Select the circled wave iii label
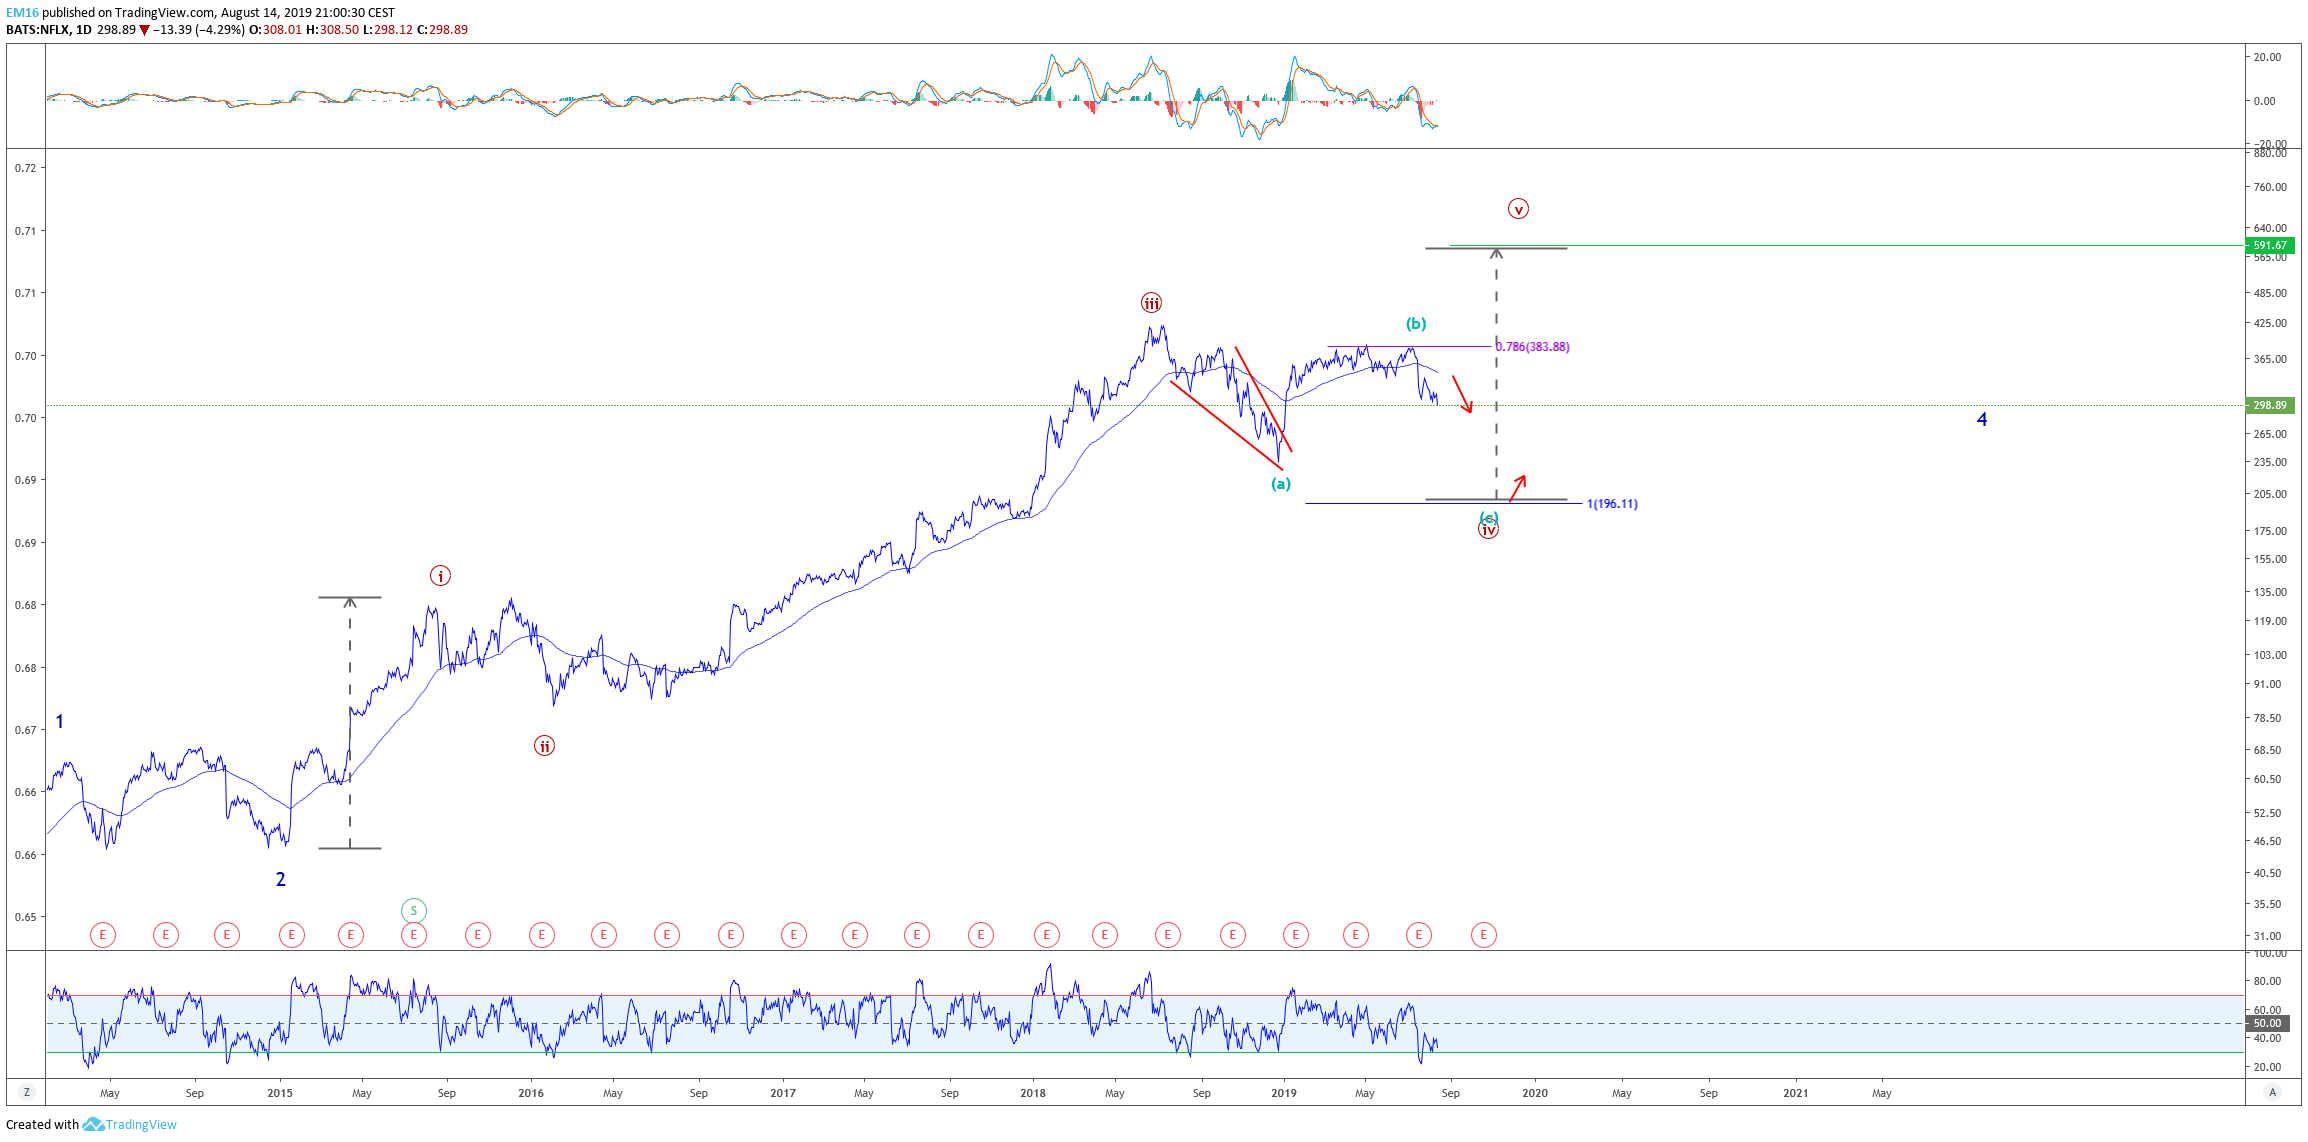 pyautogui.click(x=1151, y=303)
